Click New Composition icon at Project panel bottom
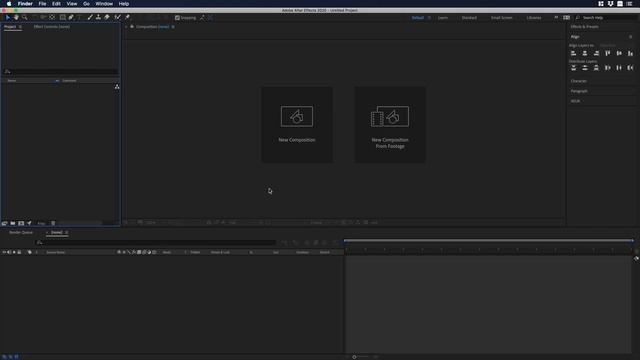640x360 pixels. (21, 223)
